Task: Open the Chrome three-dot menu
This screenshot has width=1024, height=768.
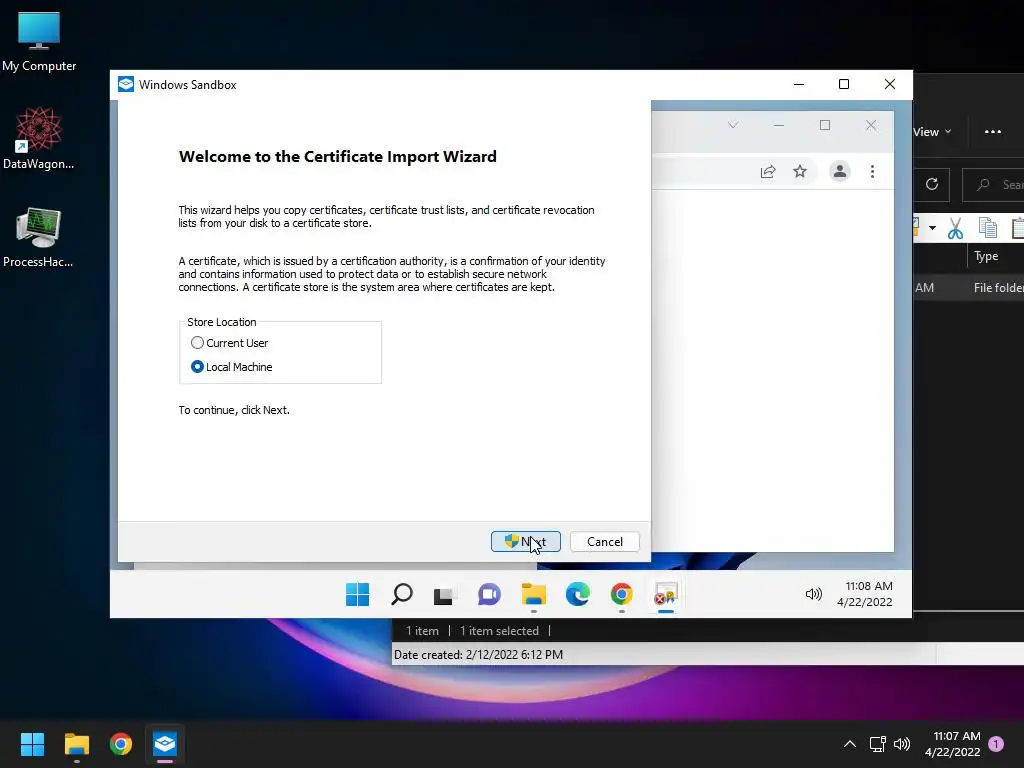Action: pyautogui.click(x=872, y=172)
